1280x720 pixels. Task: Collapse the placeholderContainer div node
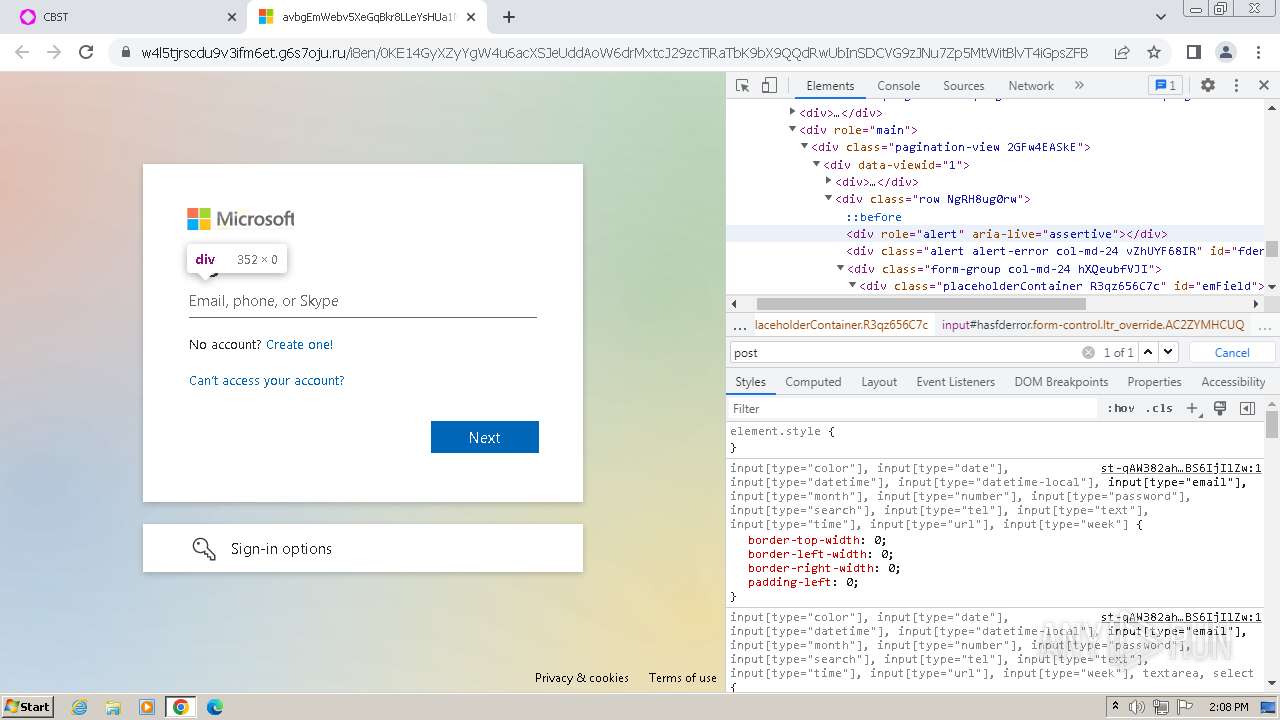pyautogui.click(x=852, y=286)
